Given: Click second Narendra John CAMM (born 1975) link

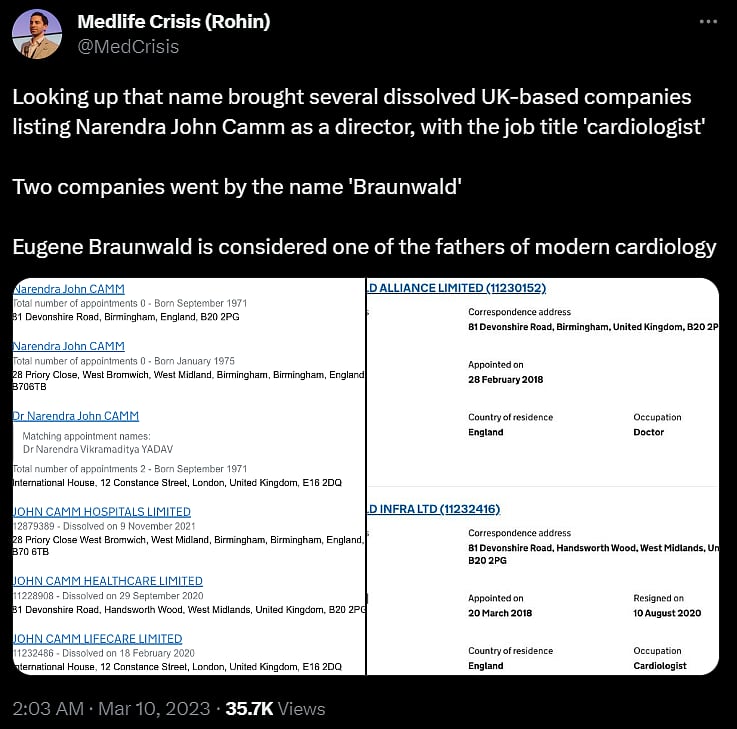Looking at the screenshot, I should [x=68, y=346].
